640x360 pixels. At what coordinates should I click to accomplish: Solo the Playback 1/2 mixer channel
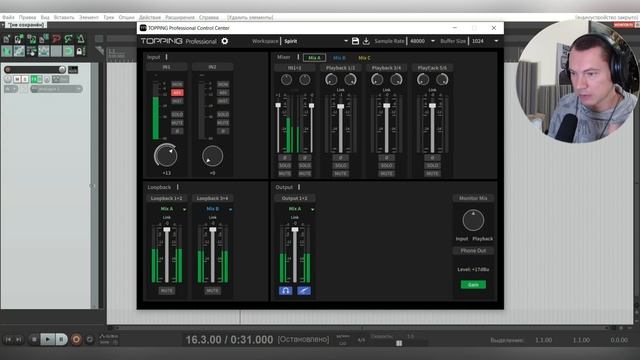[x=340, y=166]
